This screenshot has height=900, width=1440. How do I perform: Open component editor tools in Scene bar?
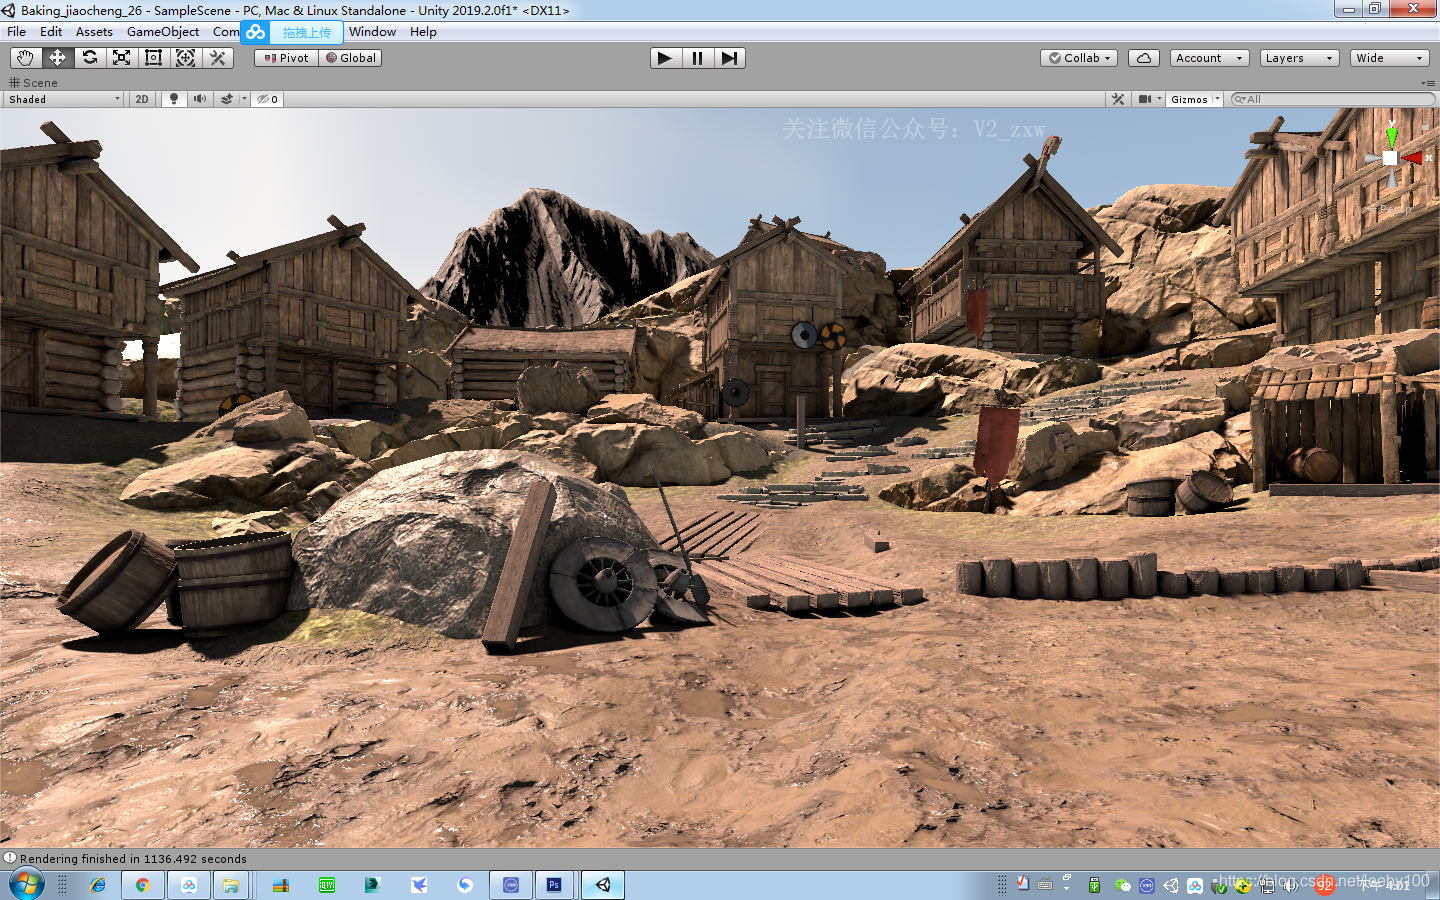pos(1118,99)
